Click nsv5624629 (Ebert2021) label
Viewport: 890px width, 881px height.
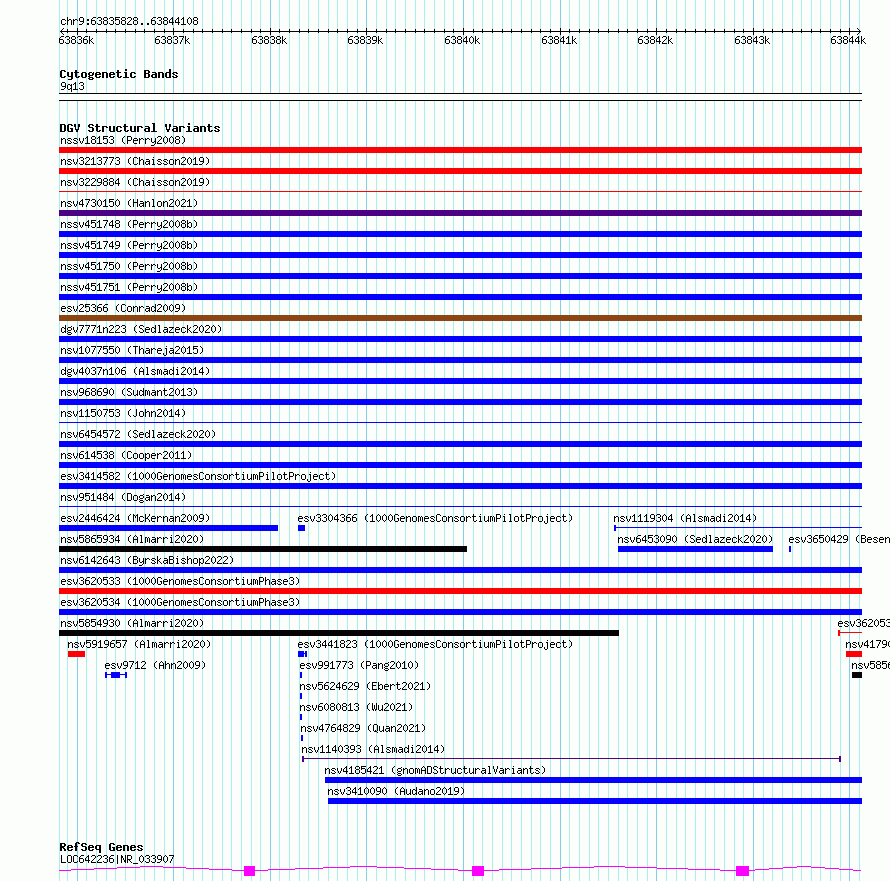[365, 686]
